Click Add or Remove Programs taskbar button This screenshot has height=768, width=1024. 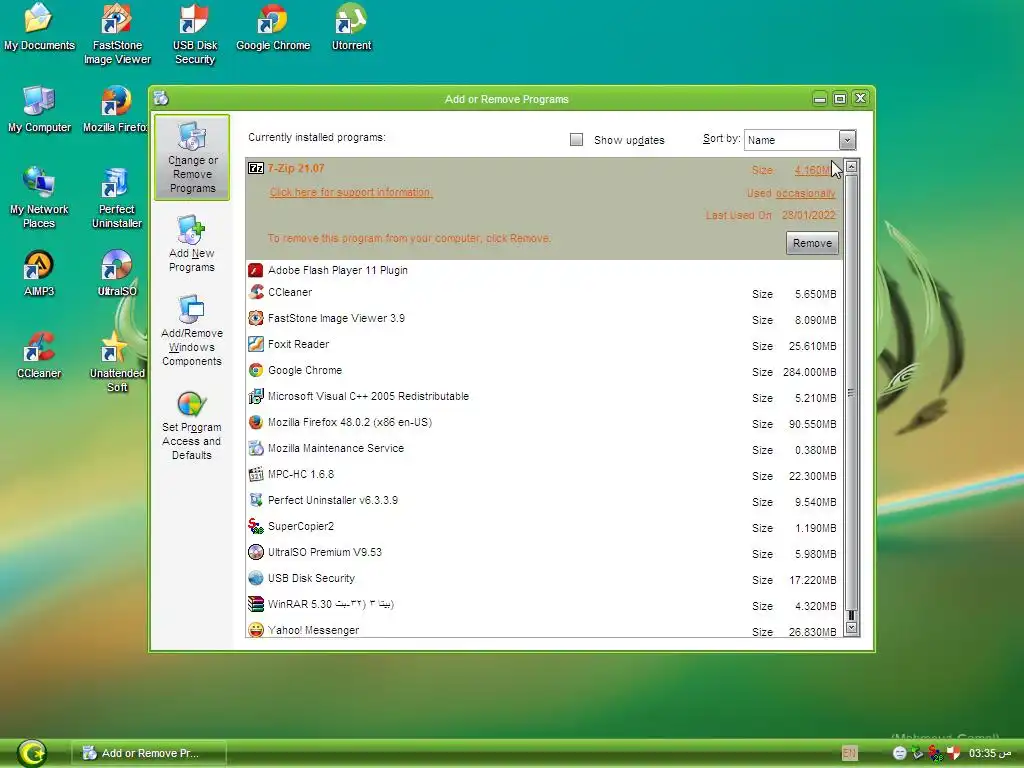coord(149,753)
